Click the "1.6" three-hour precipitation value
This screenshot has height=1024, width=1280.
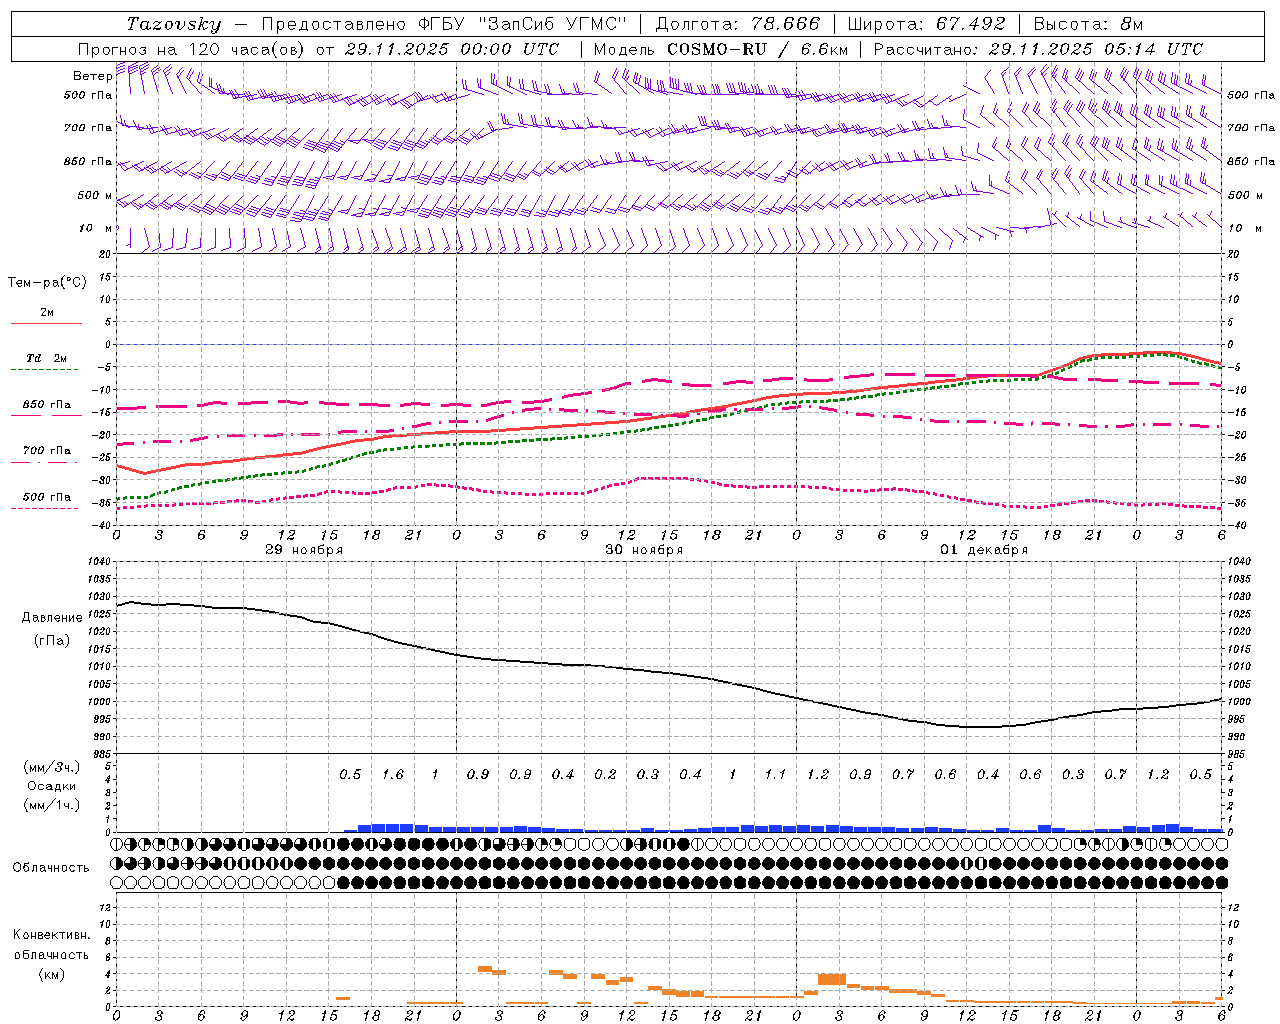(x=393, y=774)
